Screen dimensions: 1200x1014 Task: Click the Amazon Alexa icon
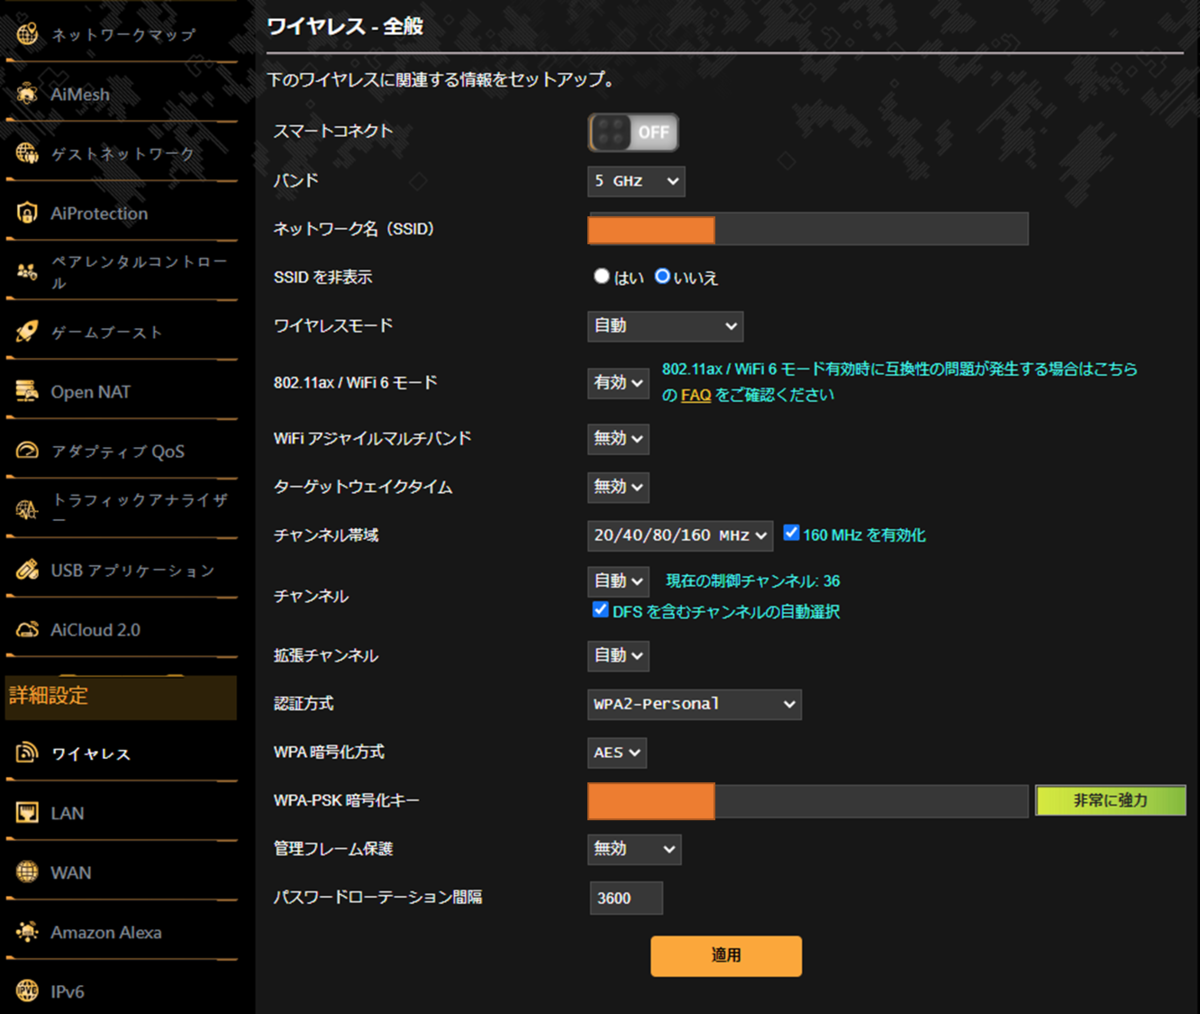(x=27, y=932)
